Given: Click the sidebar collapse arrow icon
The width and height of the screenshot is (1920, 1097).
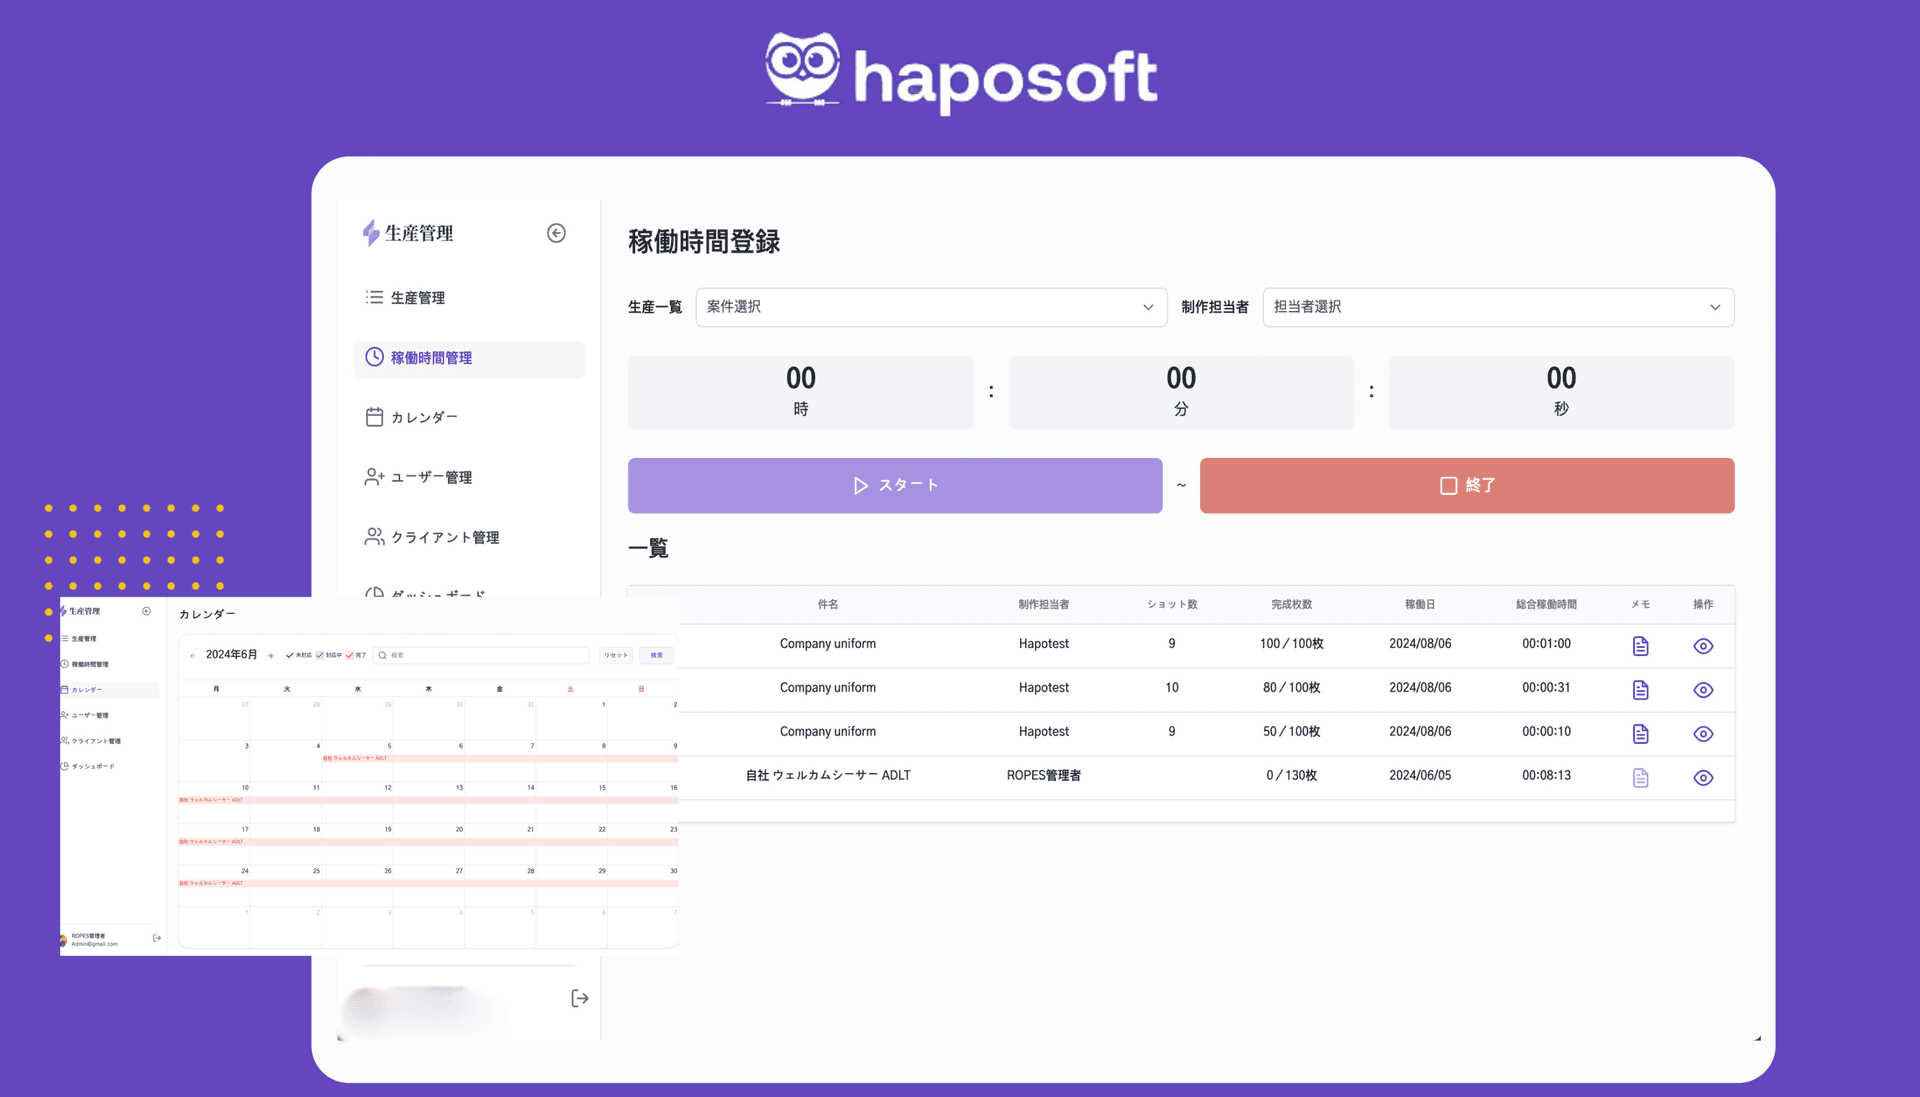Looking at the screenshot, I should click(x=556, y=233).
